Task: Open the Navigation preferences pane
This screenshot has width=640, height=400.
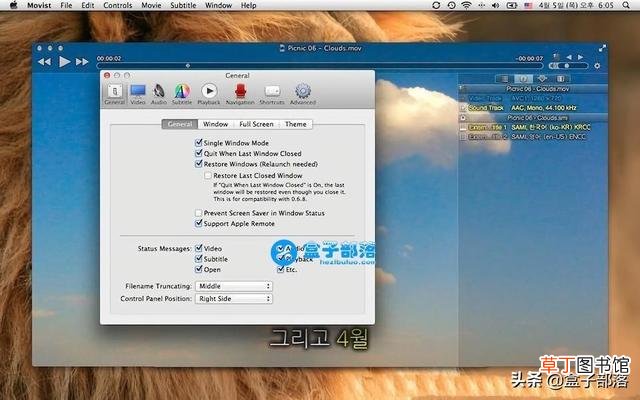Action: [x=240, y=94]
